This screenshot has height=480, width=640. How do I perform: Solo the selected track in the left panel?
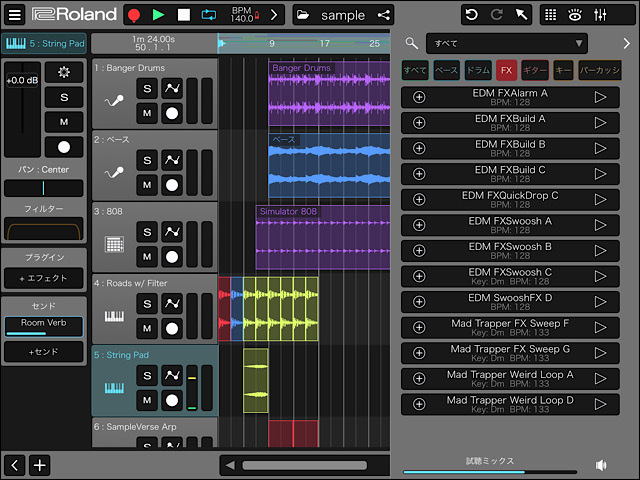pos(64,97)
